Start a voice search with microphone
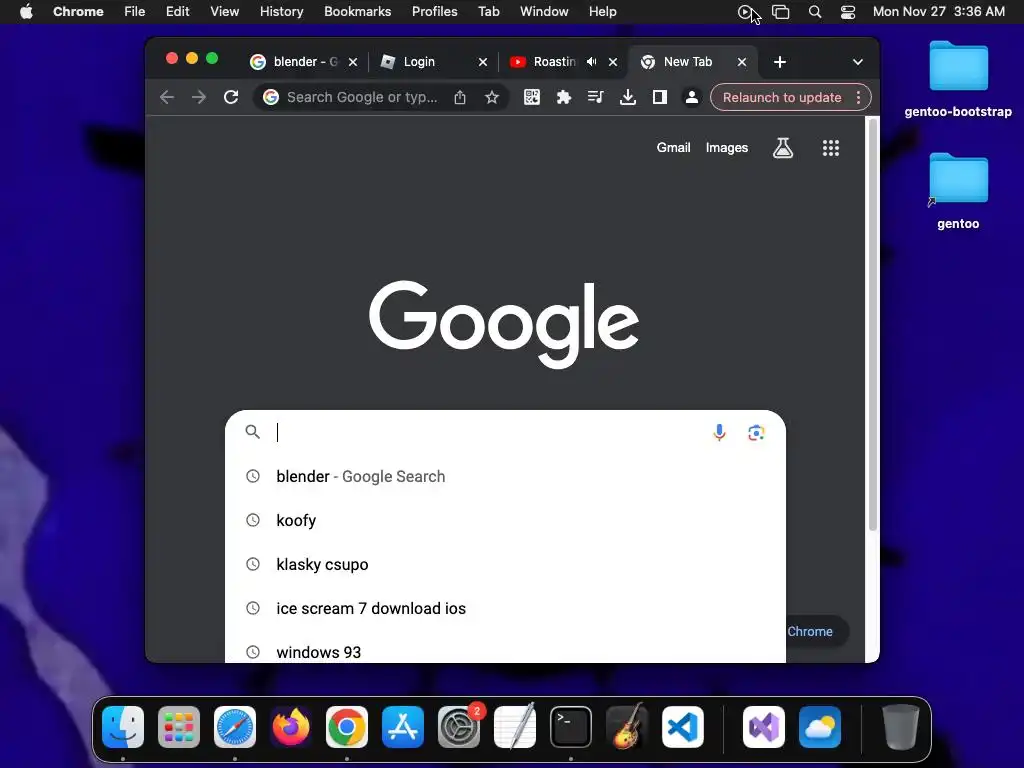This screenshot has width=1024, height=768. point(719,432)
